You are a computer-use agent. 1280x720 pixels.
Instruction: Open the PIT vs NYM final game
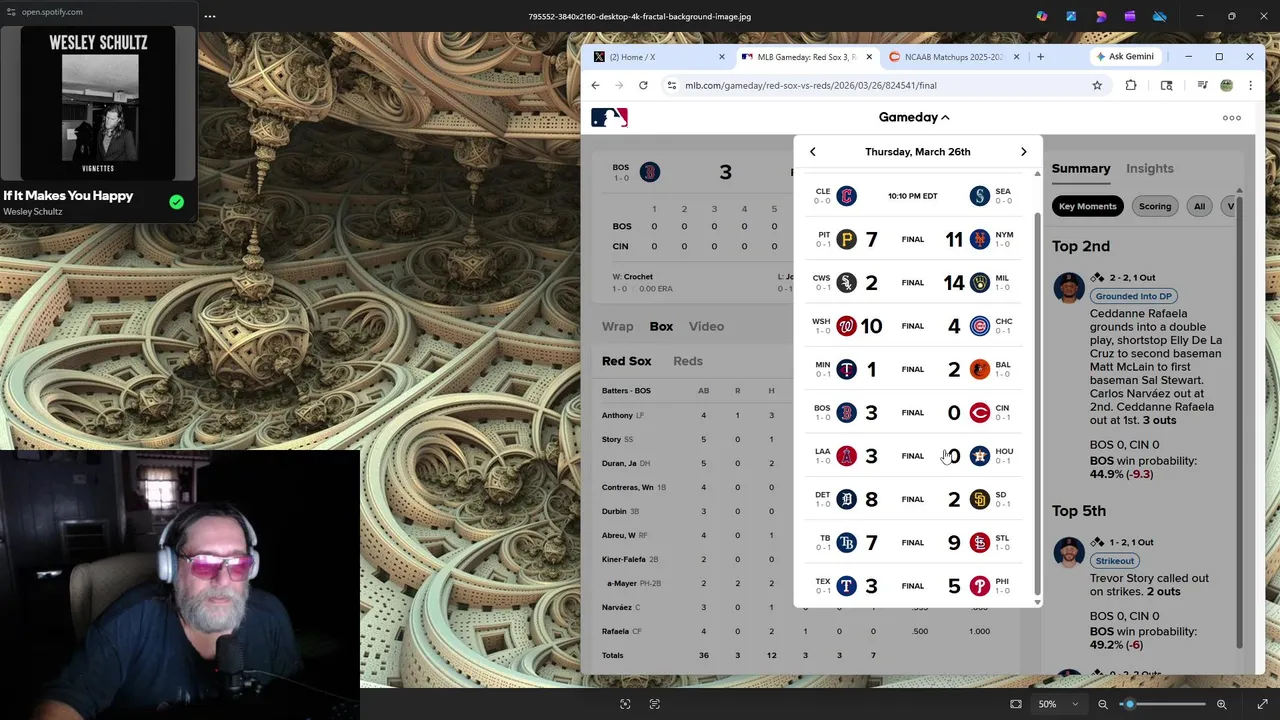pos(913,239)
